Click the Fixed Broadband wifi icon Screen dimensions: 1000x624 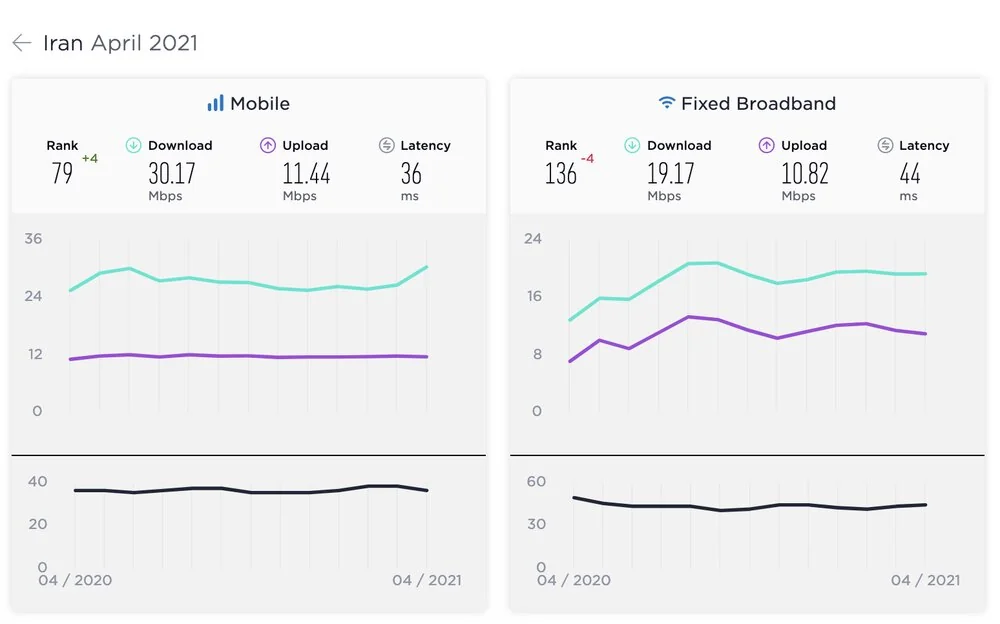point(667,103)
